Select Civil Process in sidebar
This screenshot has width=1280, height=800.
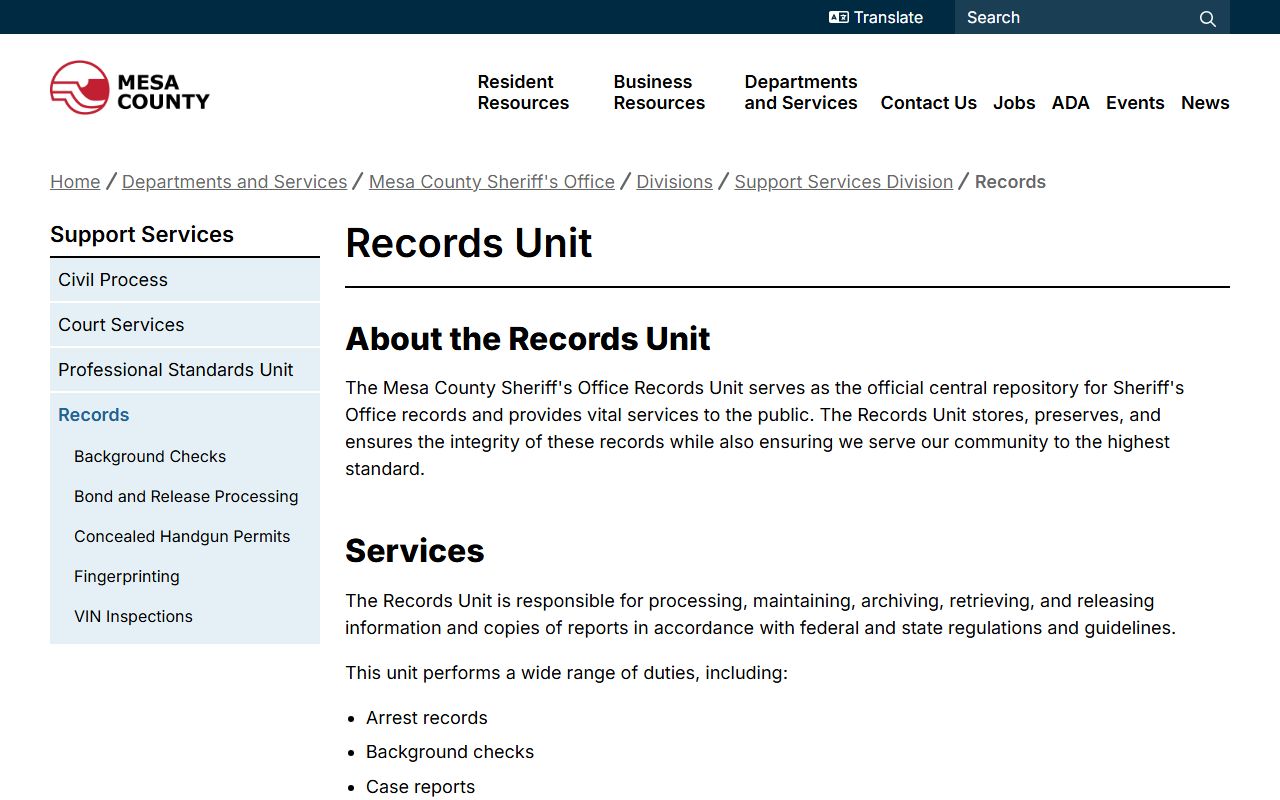tap(185, 280)
